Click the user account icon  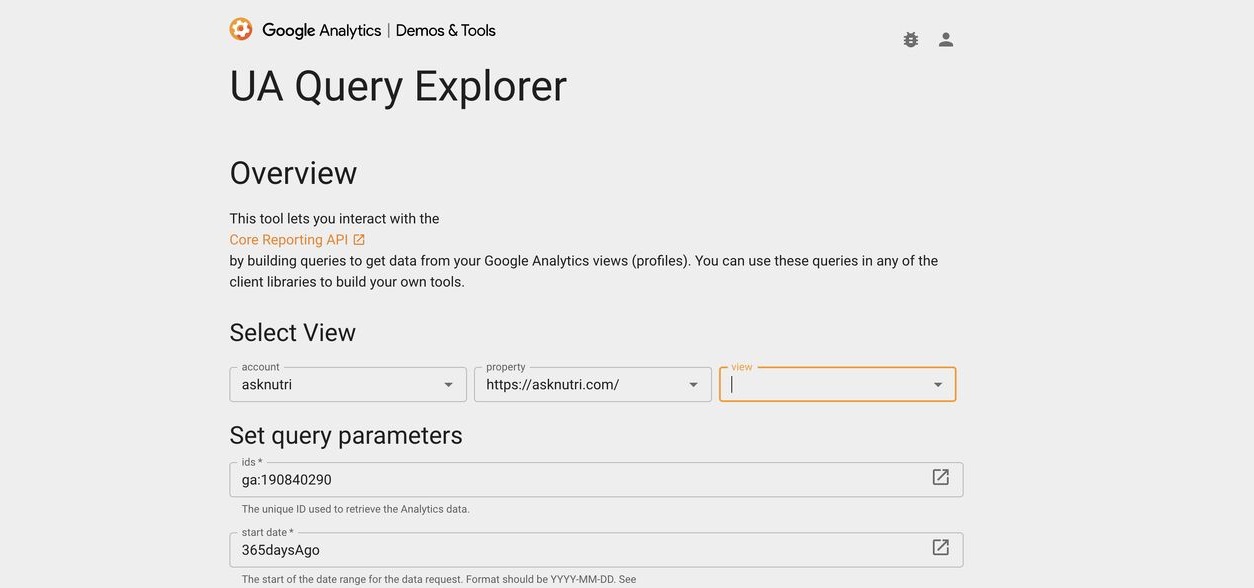click(x=941, y=37)
